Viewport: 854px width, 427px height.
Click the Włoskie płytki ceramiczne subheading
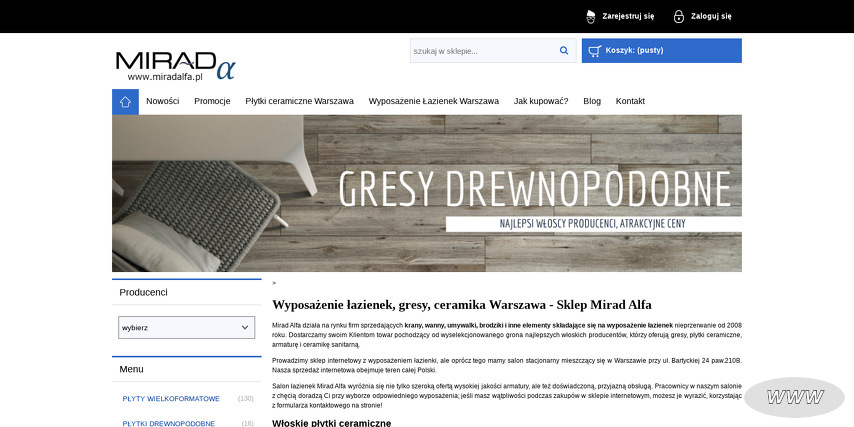332,423
